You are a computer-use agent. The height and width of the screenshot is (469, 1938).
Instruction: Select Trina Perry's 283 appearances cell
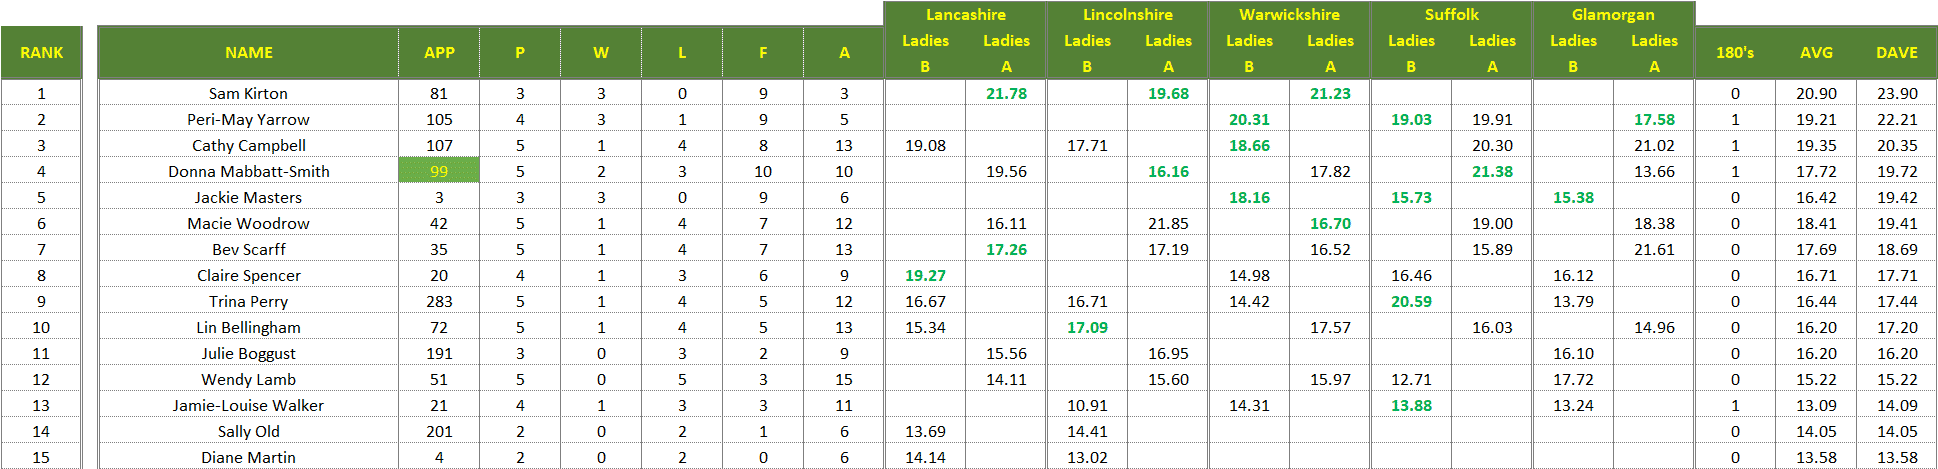439,302
